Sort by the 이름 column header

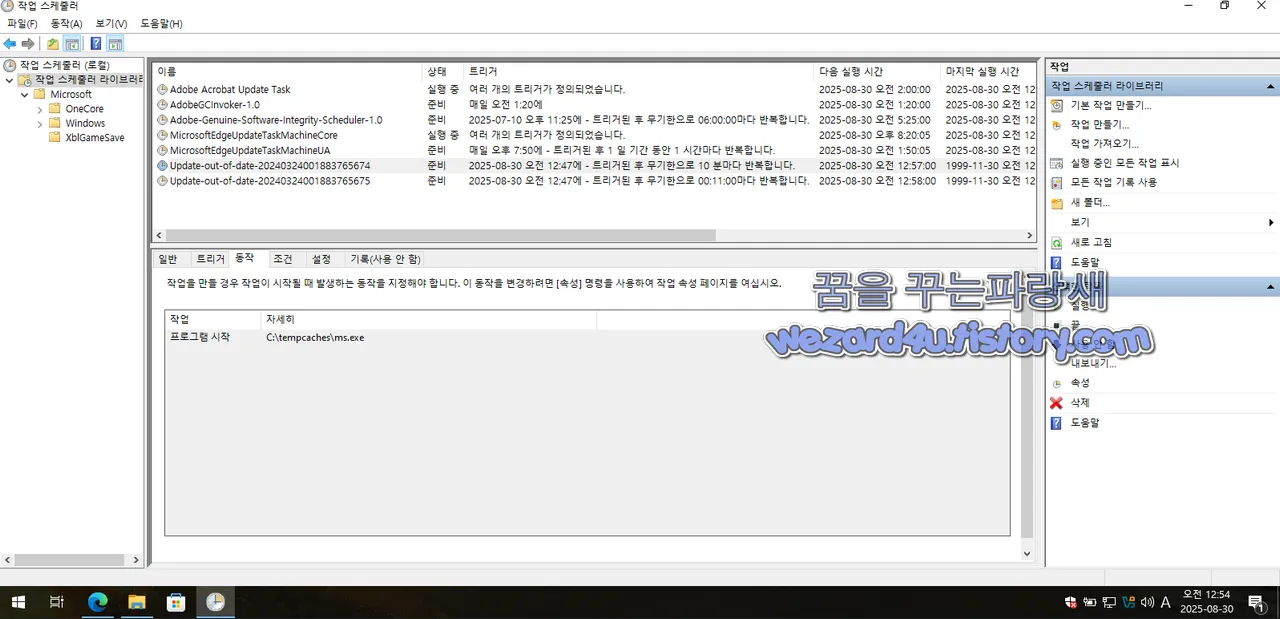click(287, 72)
